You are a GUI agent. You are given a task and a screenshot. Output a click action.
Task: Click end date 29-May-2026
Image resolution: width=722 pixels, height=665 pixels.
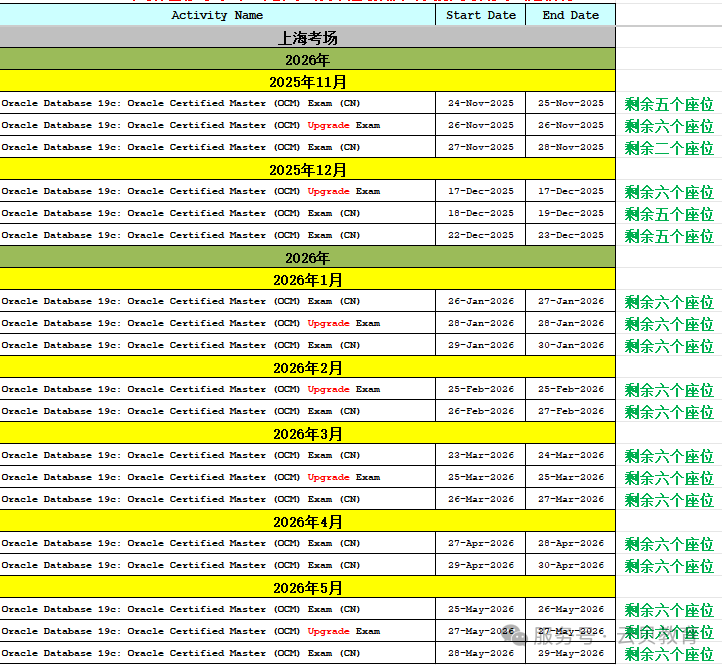pyautogui.click(x=571, y=653)
